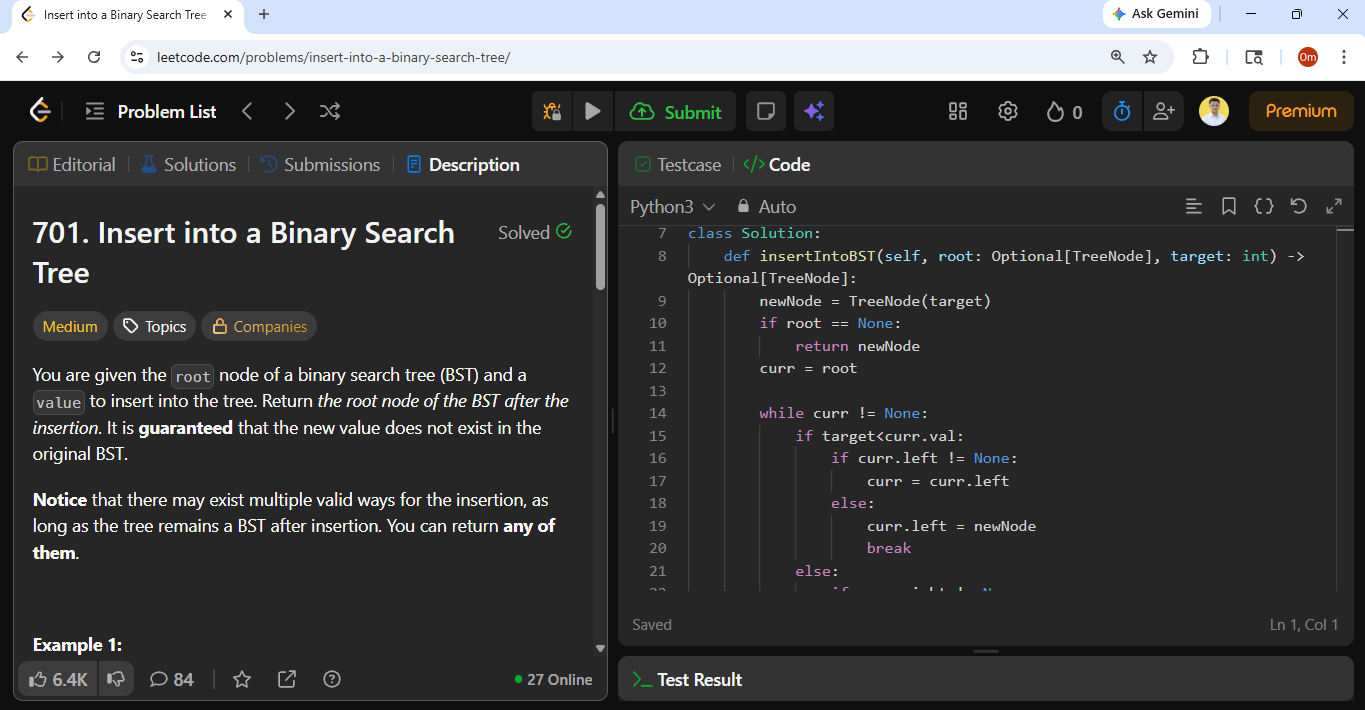The image size is (1365, 710).
Task: Click the shuffle random problem icon
Action: click(330, 111)
